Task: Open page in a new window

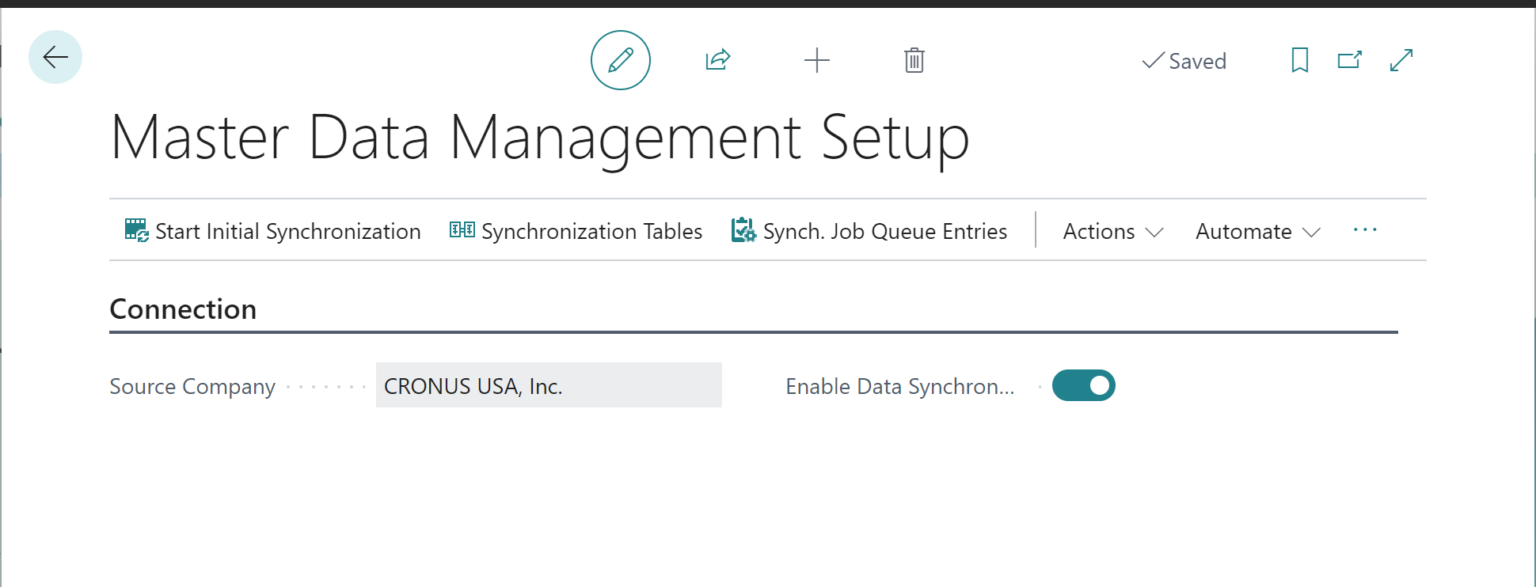Action: pos(1349,60)
